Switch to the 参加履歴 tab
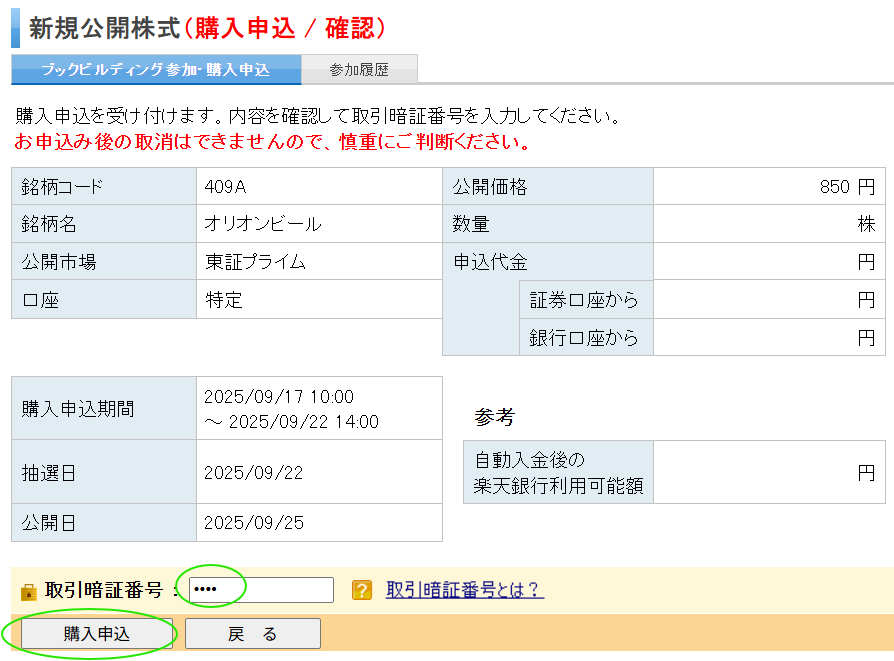This screenshot has width=894, height=661. click(359, 70)
